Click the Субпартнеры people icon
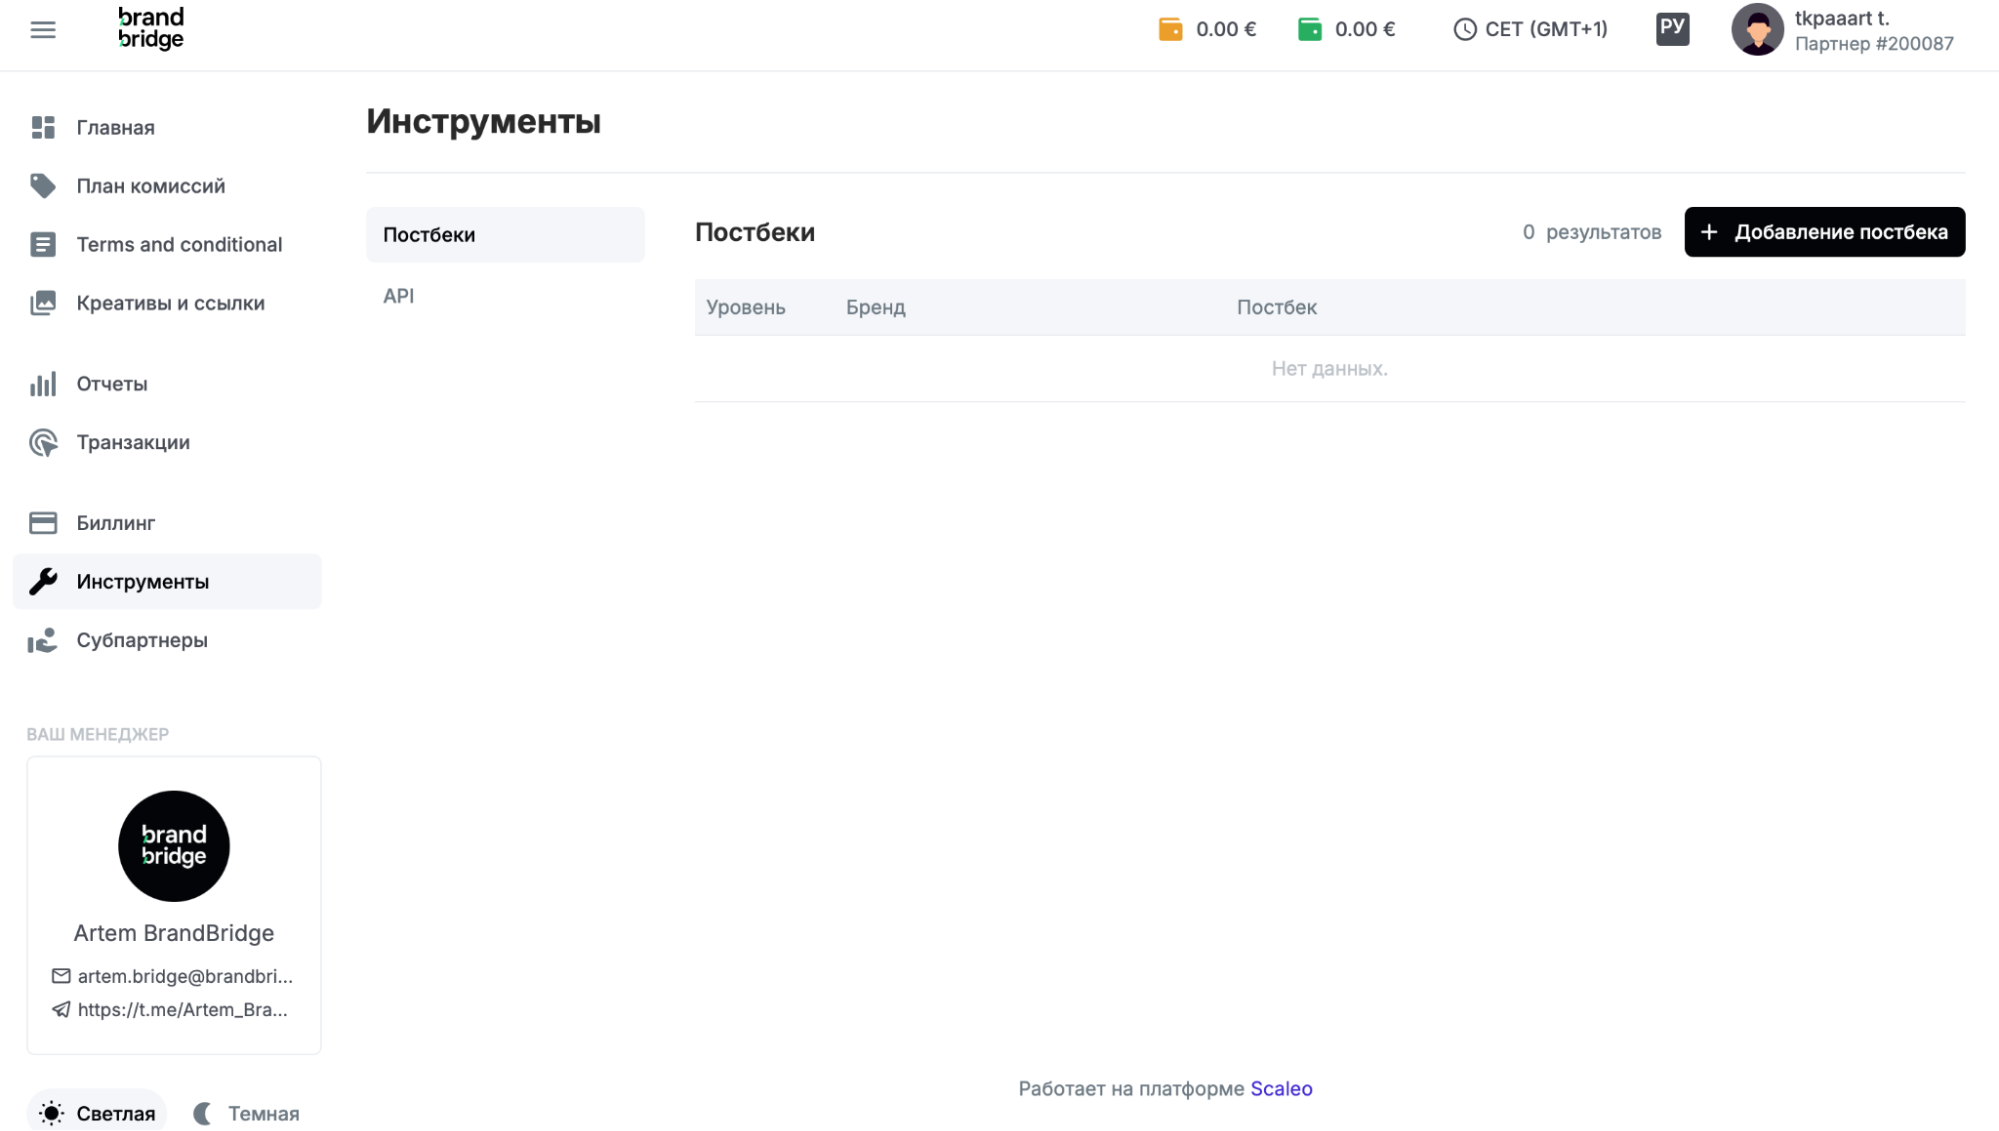 tap(43, 640)
